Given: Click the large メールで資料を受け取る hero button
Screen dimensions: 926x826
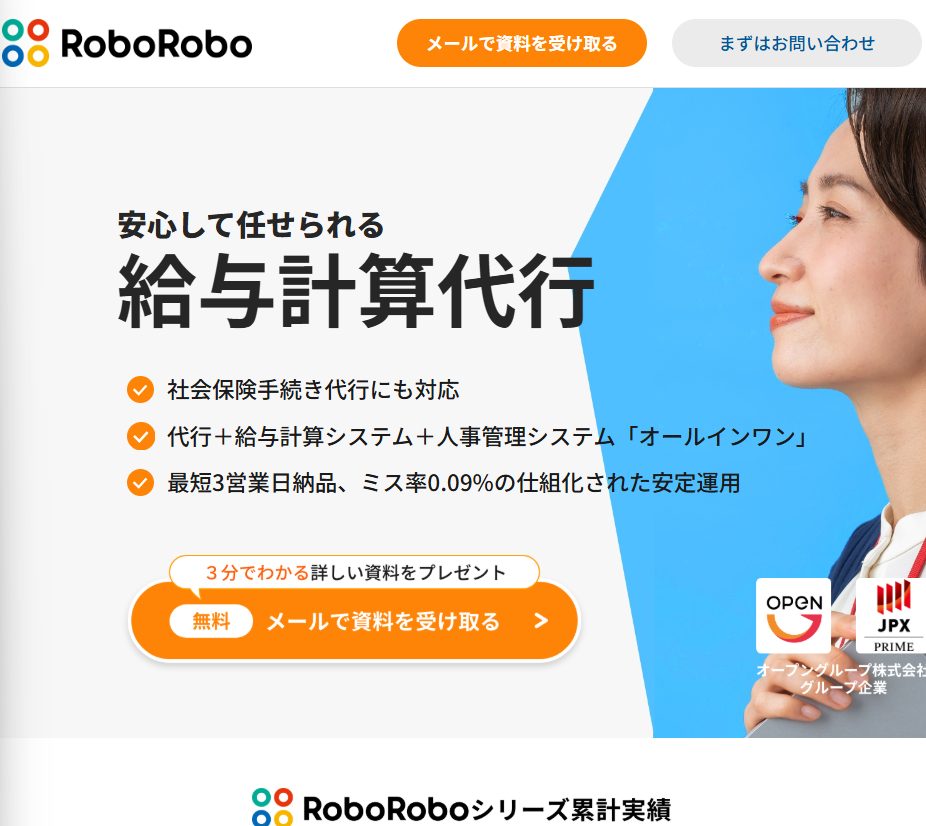Looking at the screenshot, I should pos(354,621).
